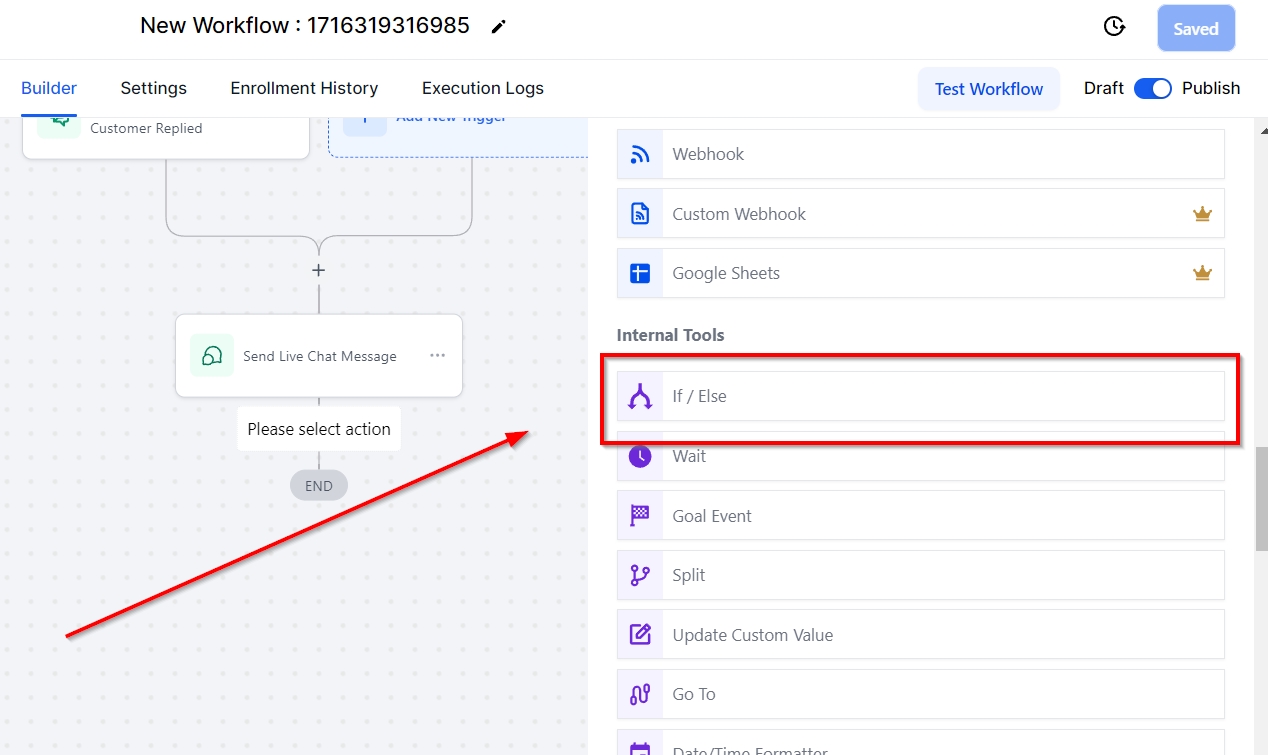The width and height of the screenshot is (1268, 755).
Task: Click the plus to add action
Action: (318, 270)
